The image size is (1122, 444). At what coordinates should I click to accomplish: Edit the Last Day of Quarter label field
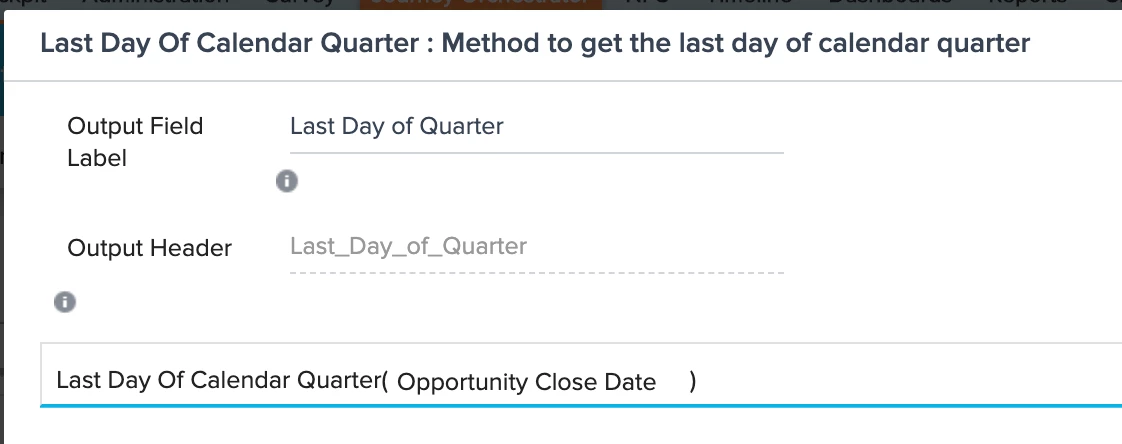pos(537,127)
